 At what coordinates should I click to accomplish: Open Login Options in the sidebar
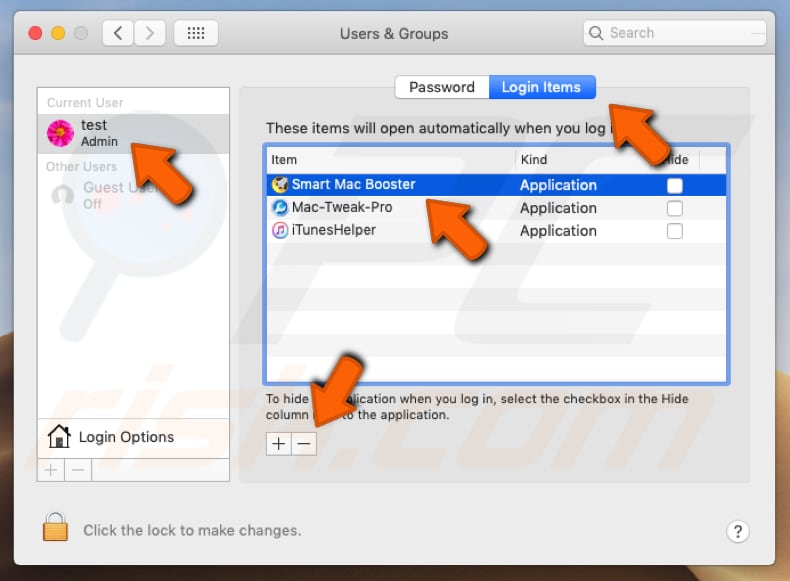point(133,437)
